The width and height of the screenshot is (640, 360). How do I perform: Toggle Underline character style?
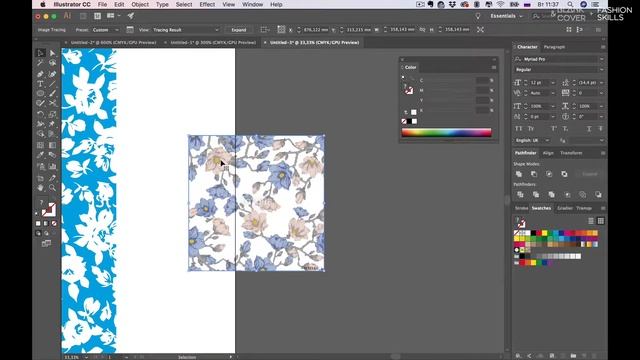click(x=589, y=129)
